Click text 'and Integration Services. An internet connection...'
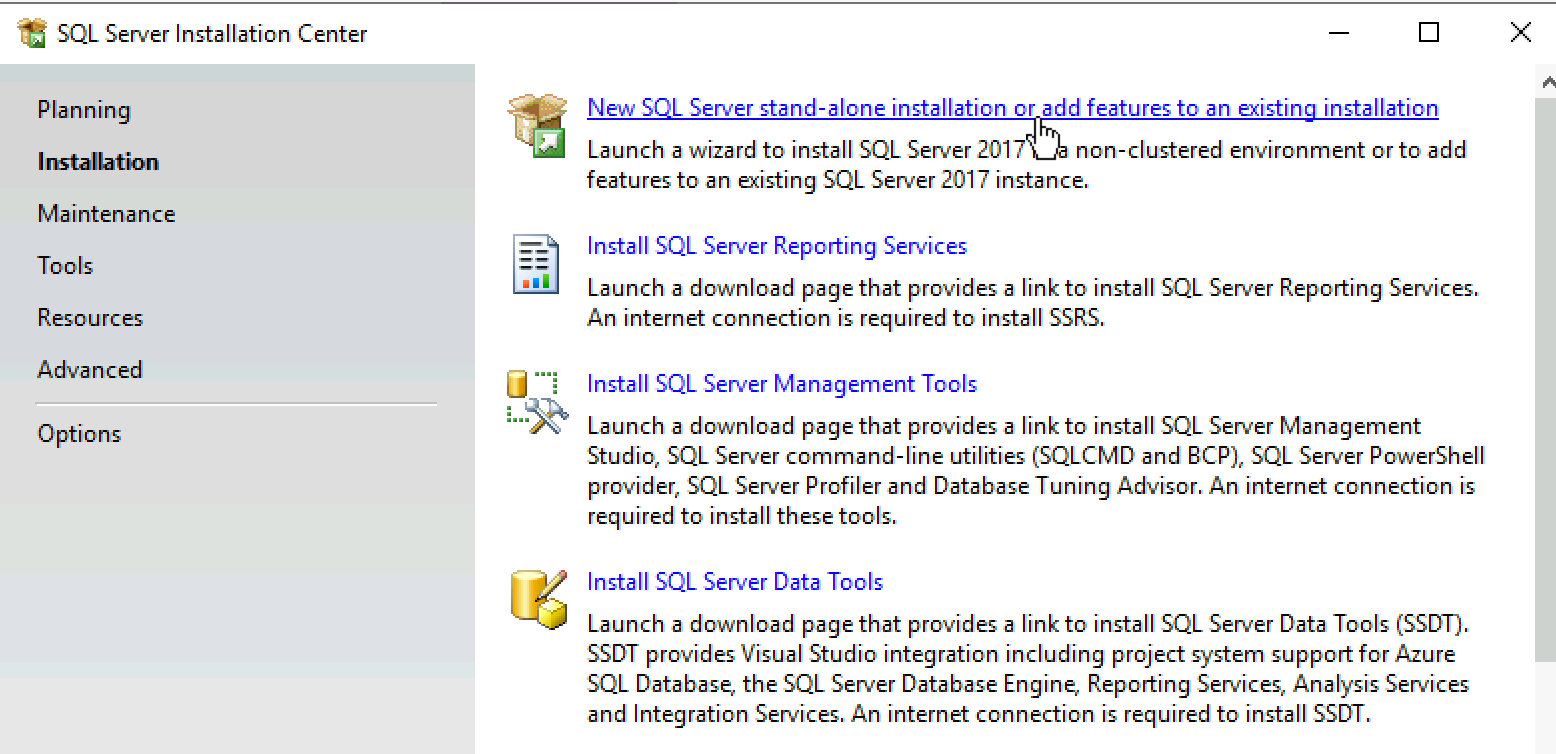Viewport: 1556px width, 754px height. click(x=978, y=714)
